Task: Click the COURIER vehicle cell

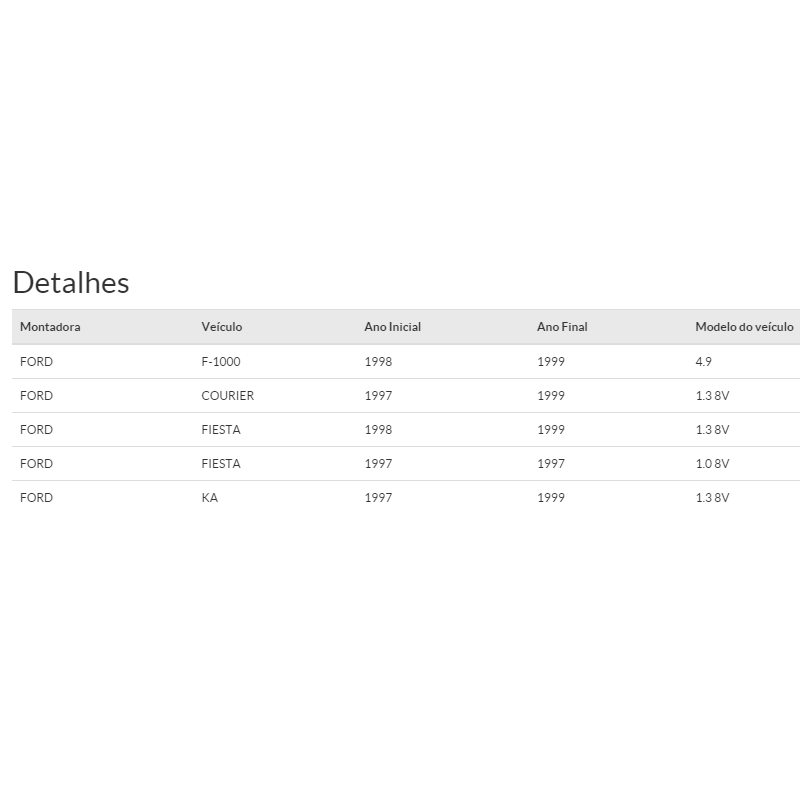Action: click(x=228, y=396)
